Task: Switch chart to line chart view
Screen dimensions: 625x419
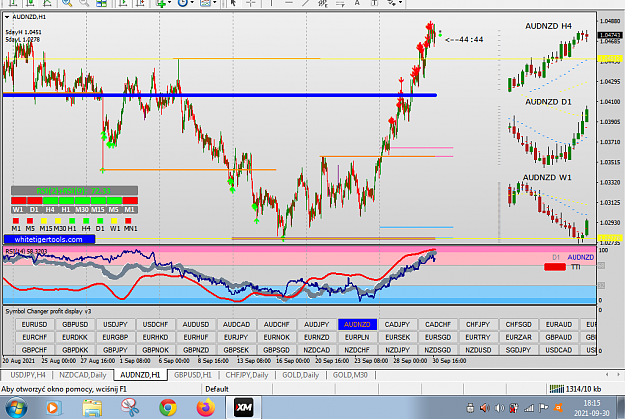Action: click(47, 3)
